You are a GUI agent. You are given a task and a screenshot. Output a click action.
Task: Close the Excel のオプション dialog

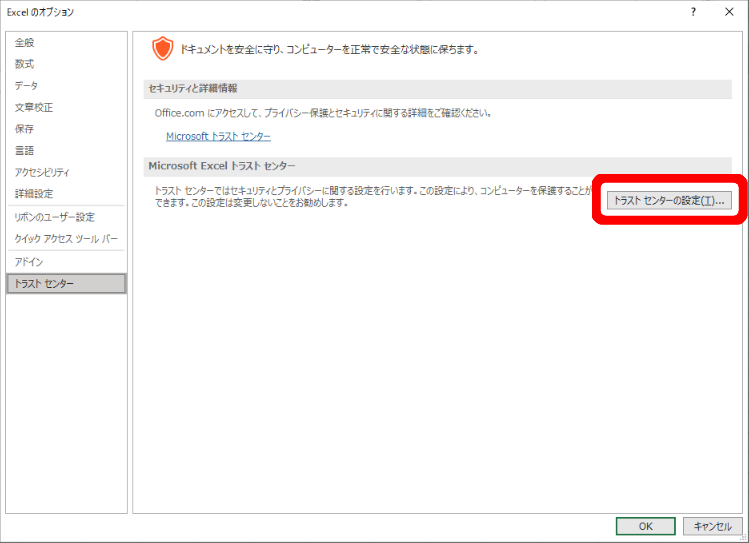click(x=728, y=12)
